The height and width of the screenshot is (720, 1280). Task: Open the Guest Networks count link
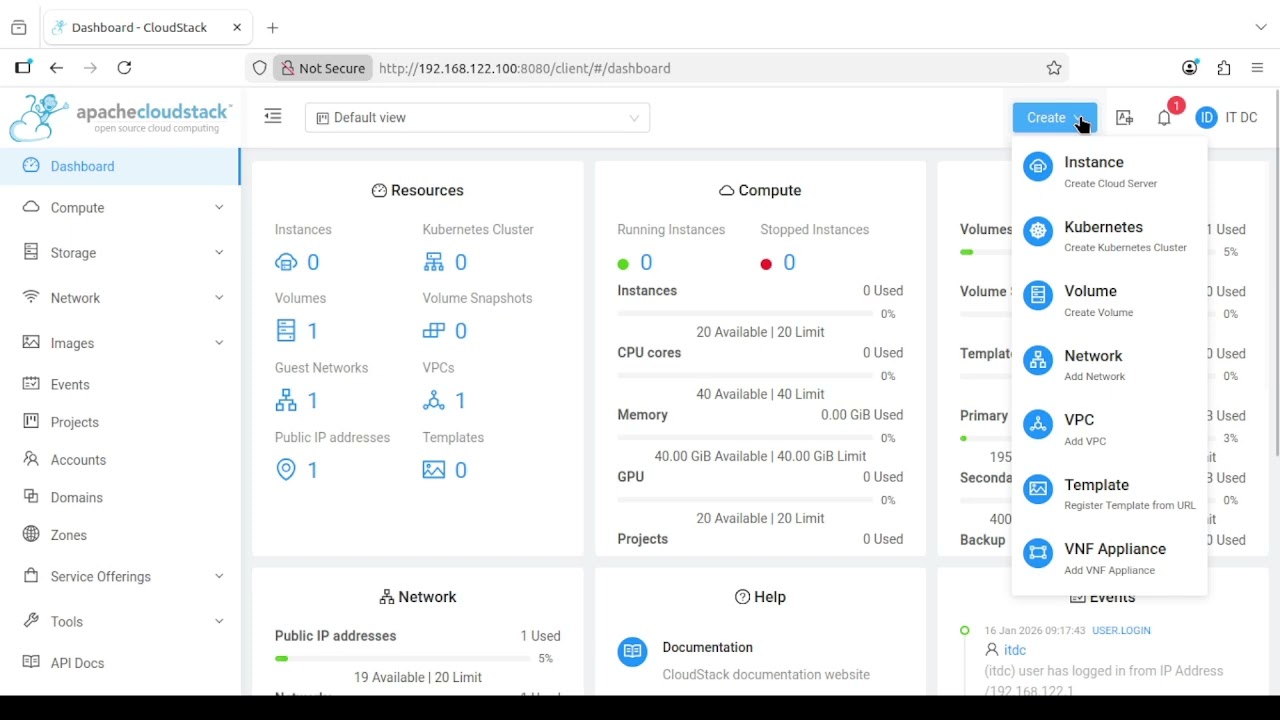pos(297,401)
